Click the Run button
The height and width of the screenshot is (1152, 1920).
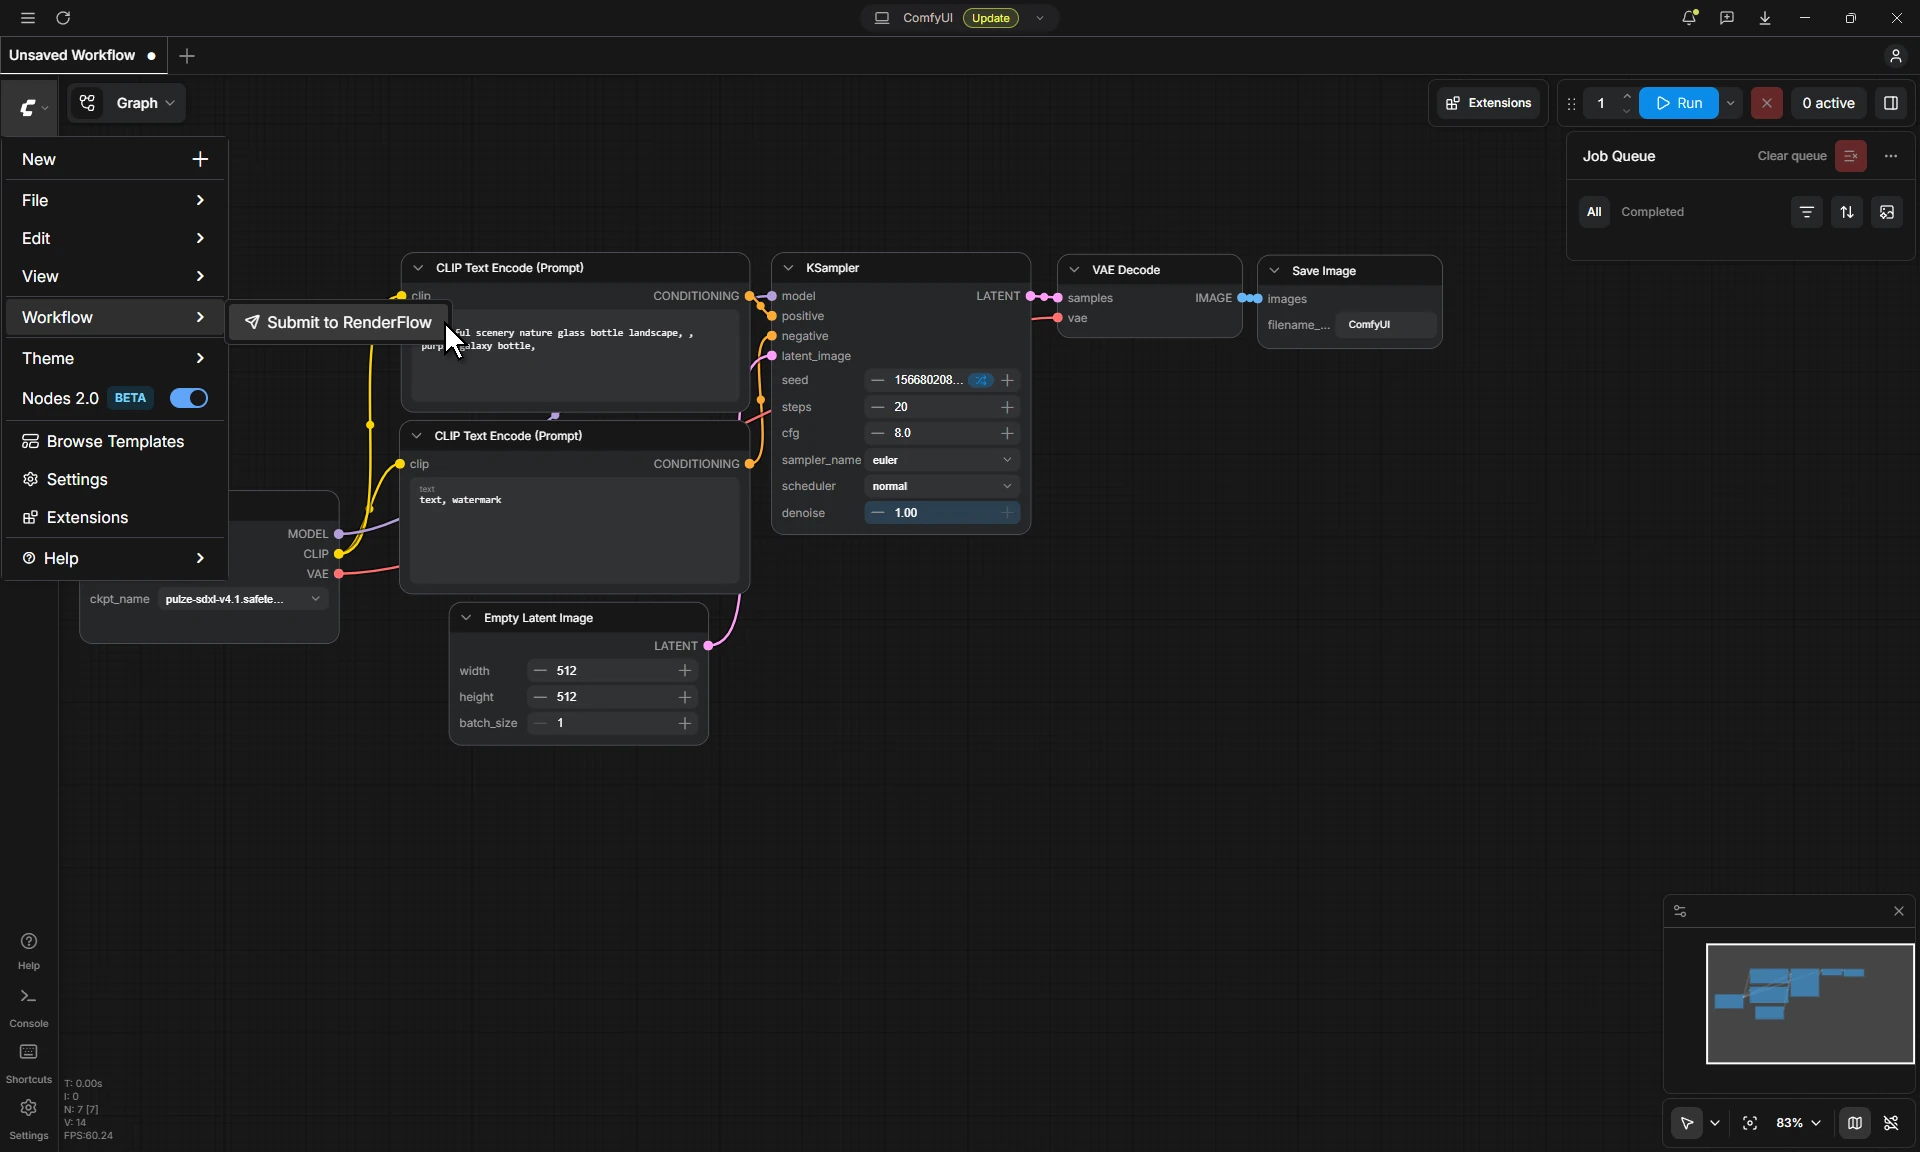point(1679,103)
